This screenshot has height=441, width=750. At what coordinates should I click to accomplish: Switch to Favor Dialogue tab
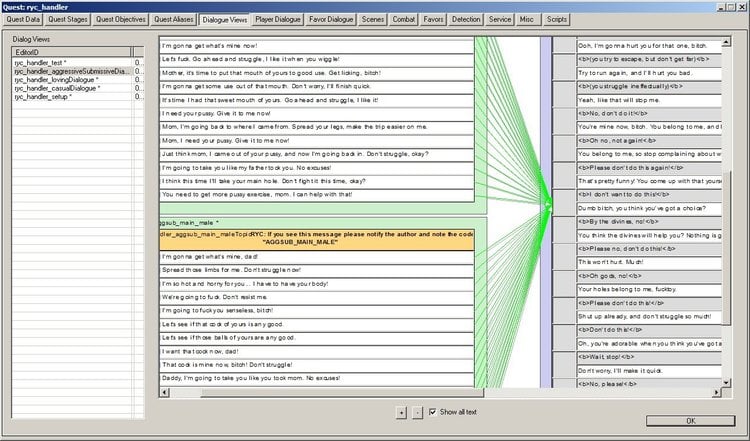click(x=331, y=20)
